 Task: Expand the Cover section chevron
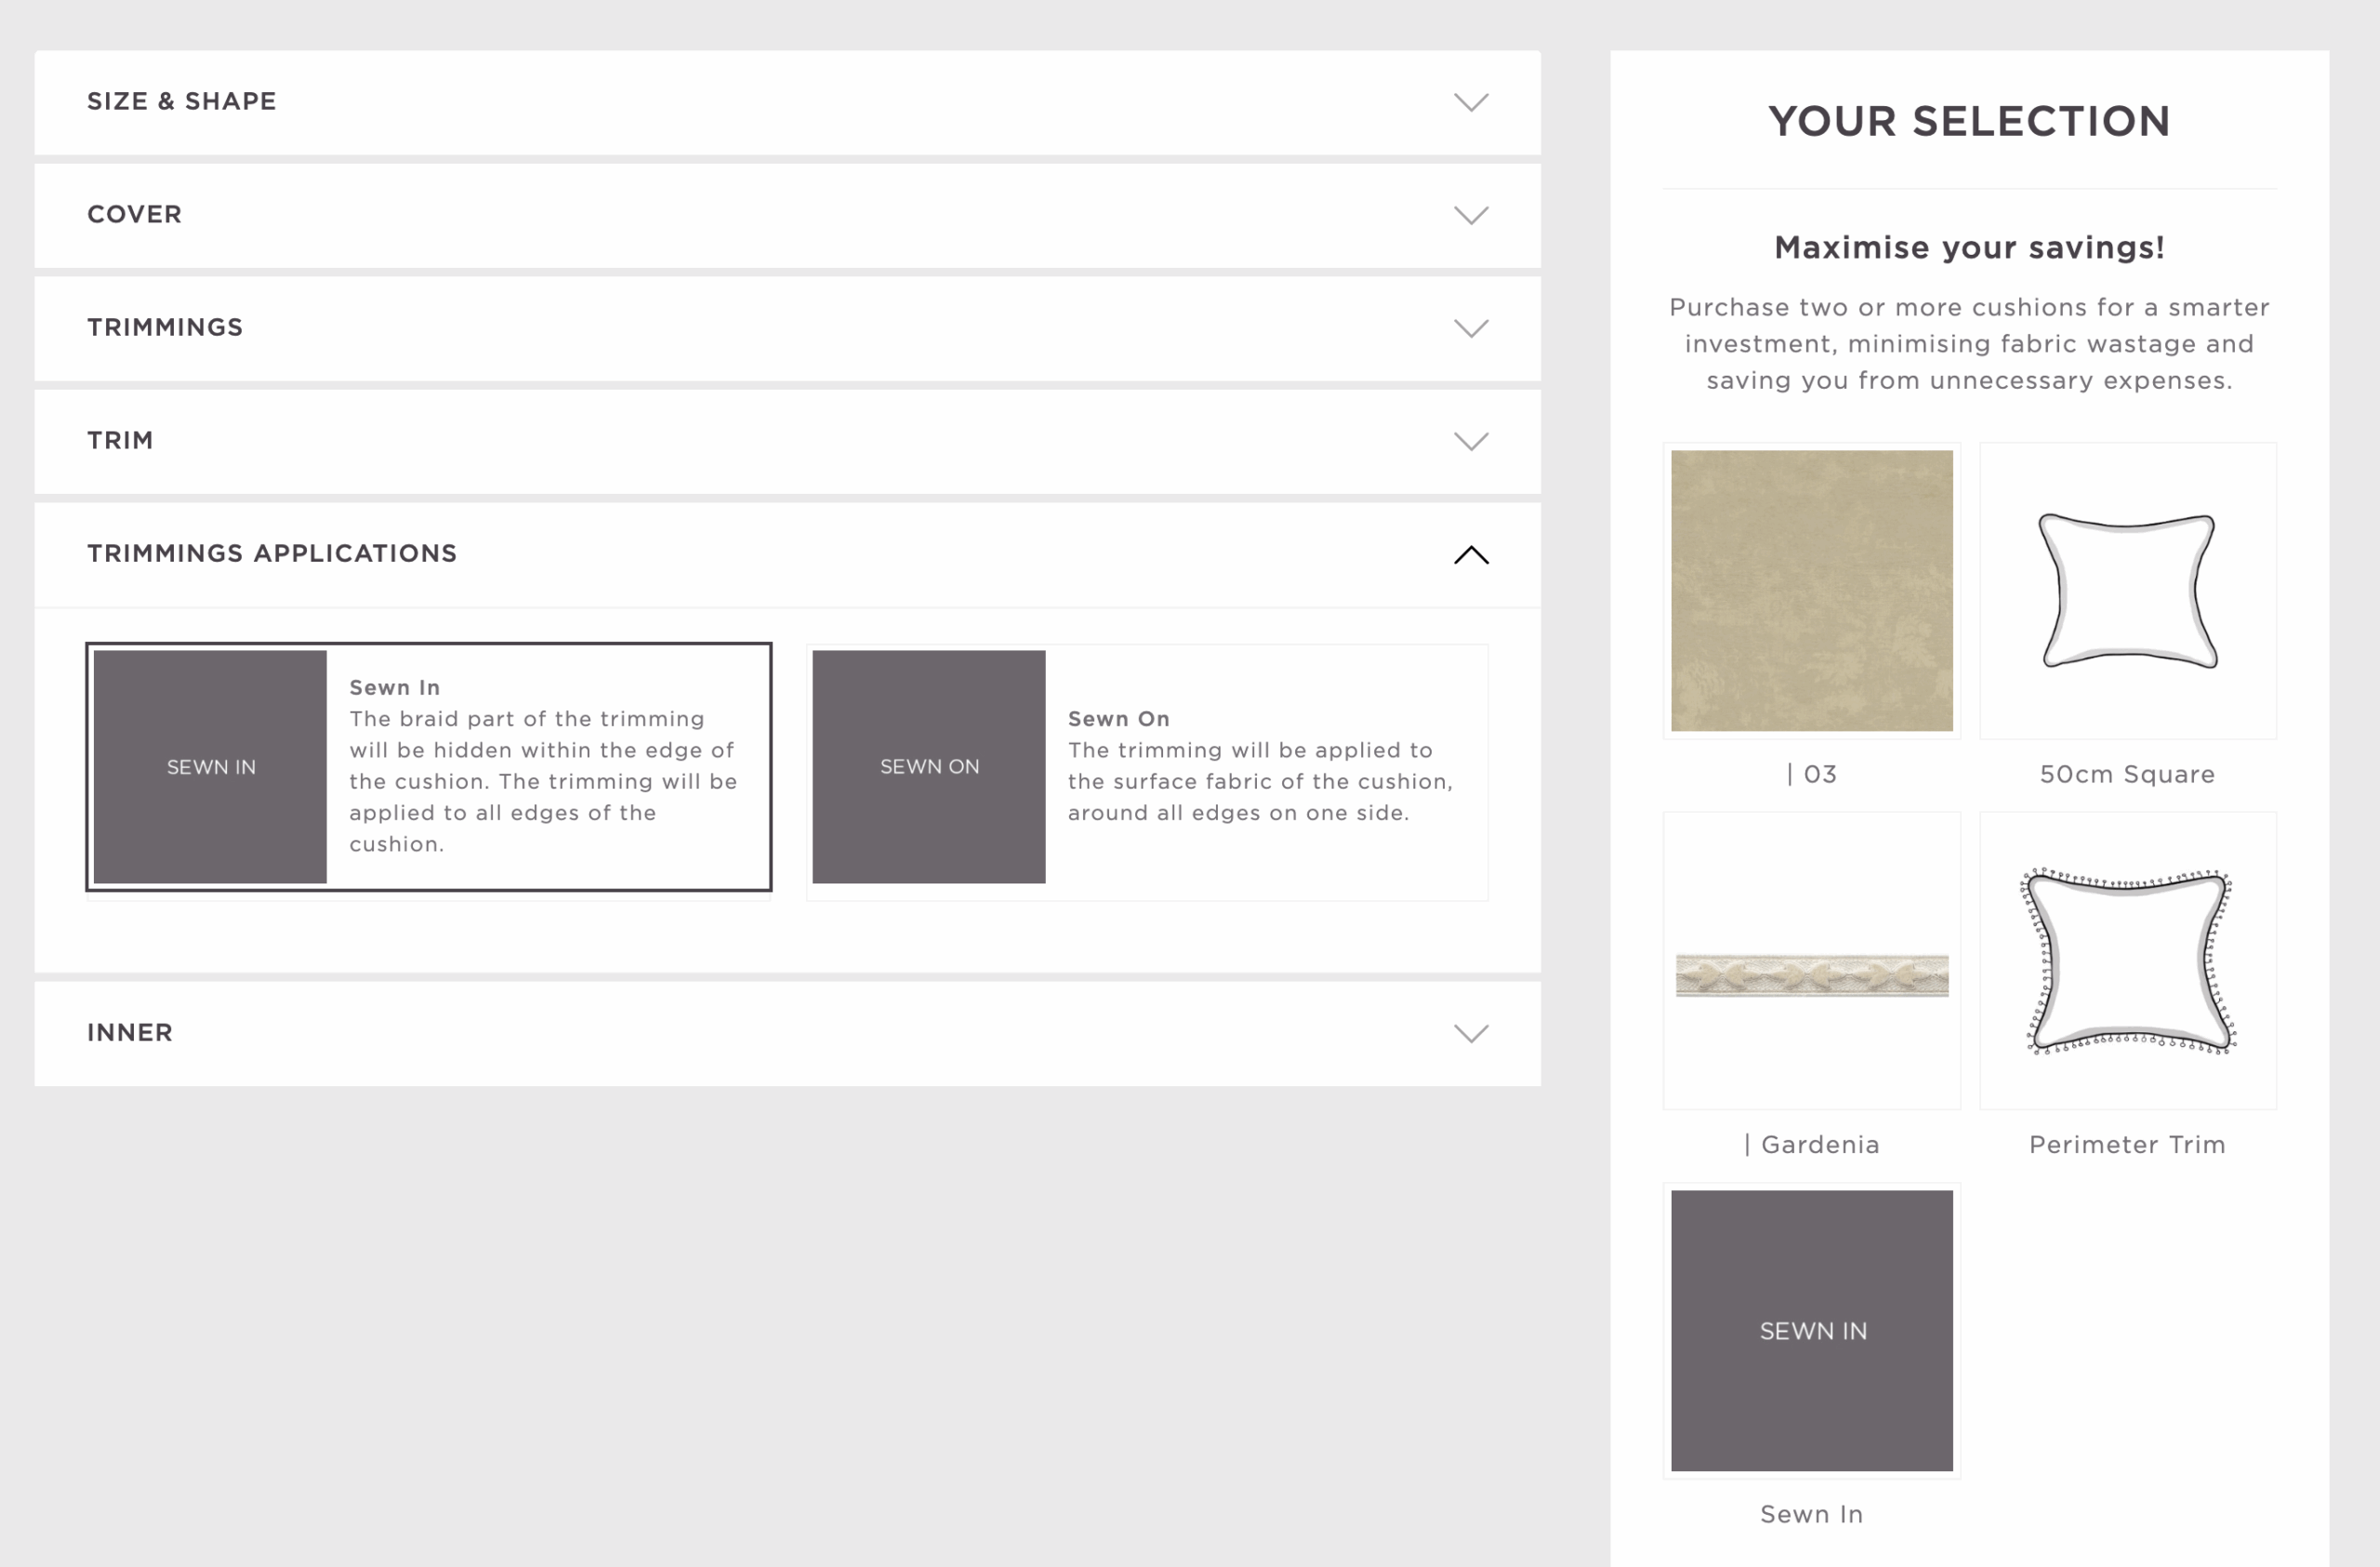pyautogui.click(x=1470, y=215)
